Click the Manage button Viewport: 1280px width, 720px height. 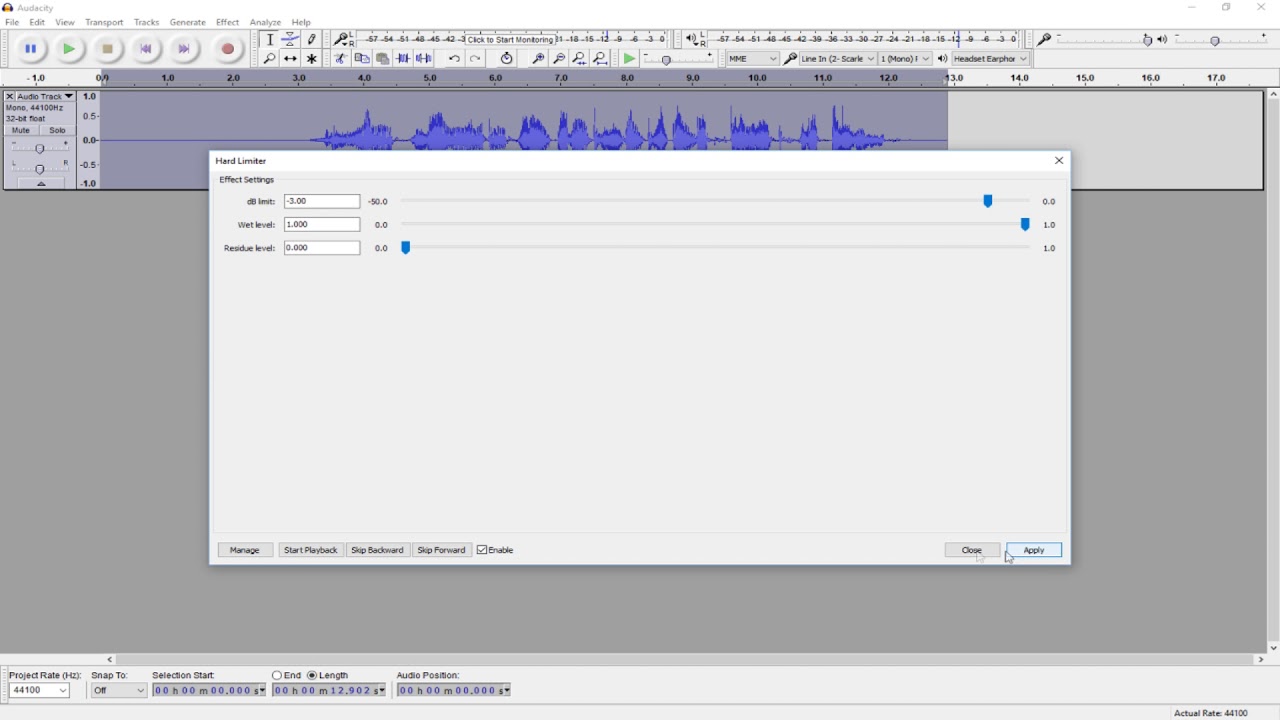245,550
